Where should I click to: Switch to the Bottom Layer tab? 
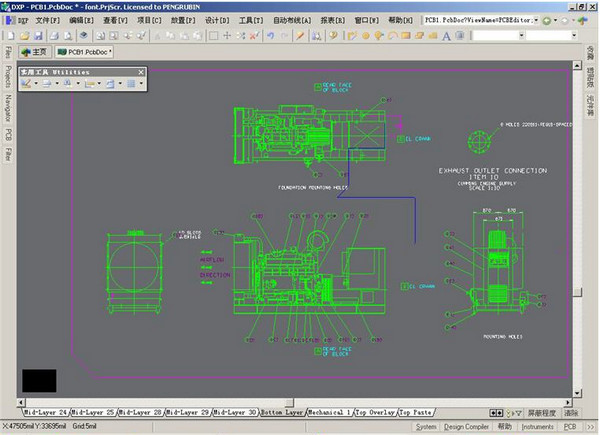click(282, 412)
